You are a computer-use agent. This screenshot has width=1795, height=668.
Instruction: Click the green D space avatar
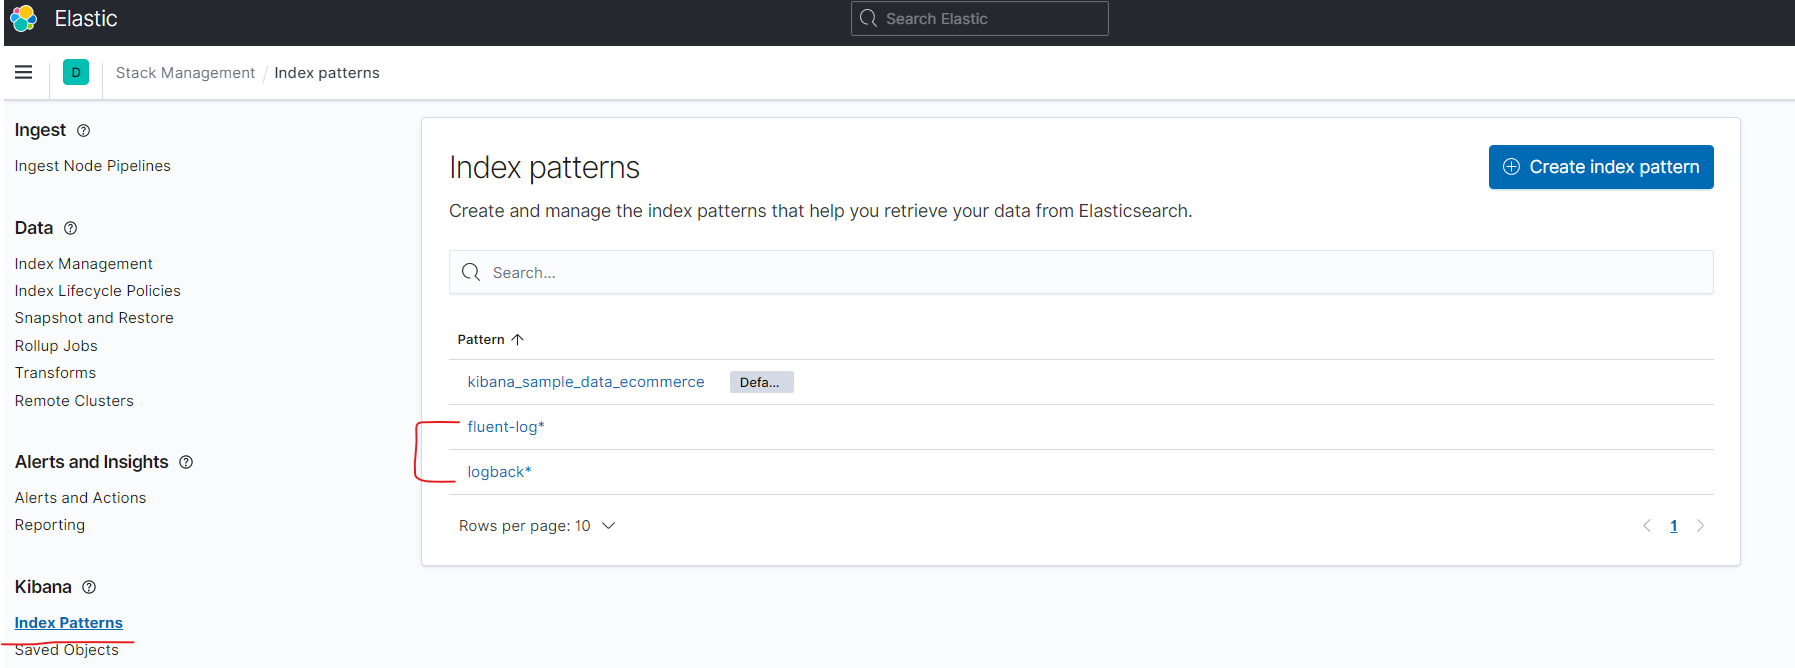(76, 72)
